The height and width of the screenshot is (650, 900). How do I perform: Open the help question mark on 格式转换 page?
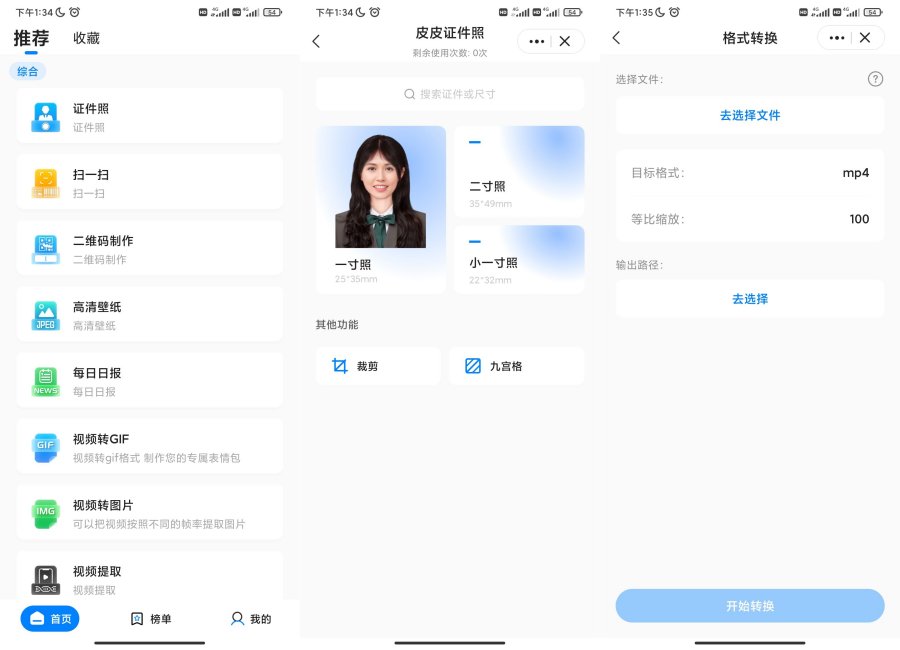[876, 78]
